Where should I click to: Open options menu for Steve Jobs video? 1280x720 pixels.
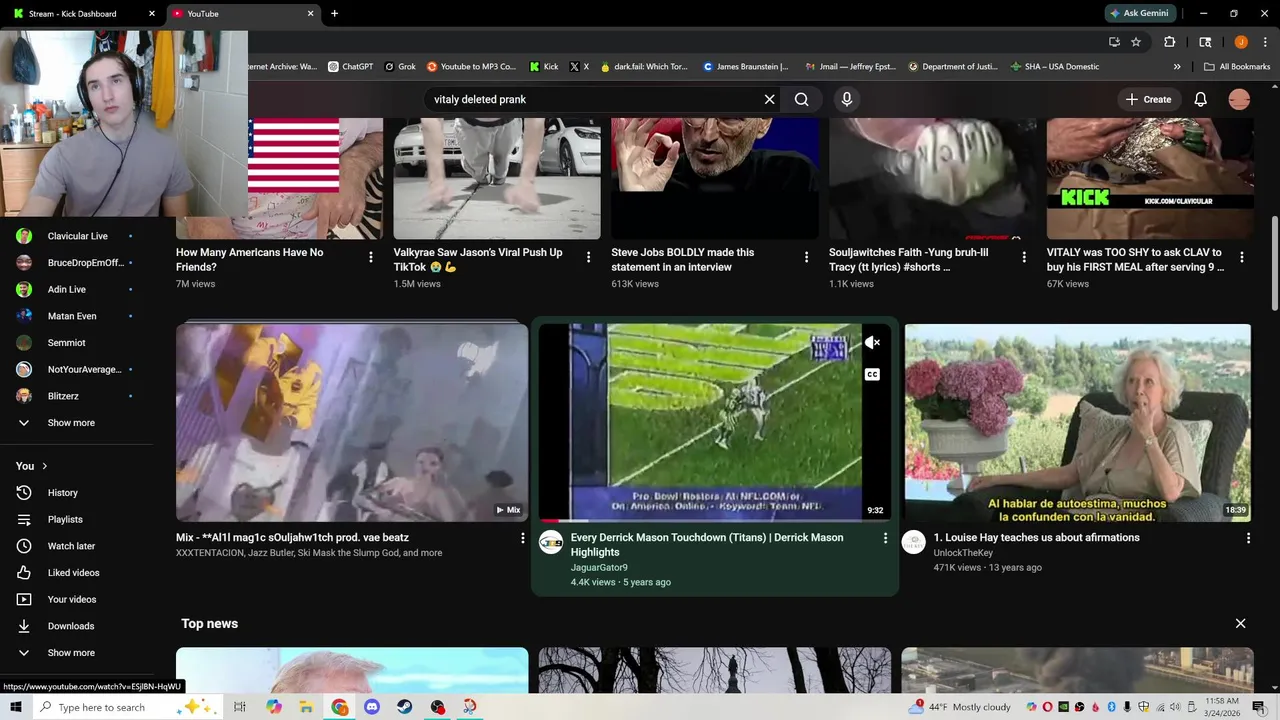click(806, 257)
